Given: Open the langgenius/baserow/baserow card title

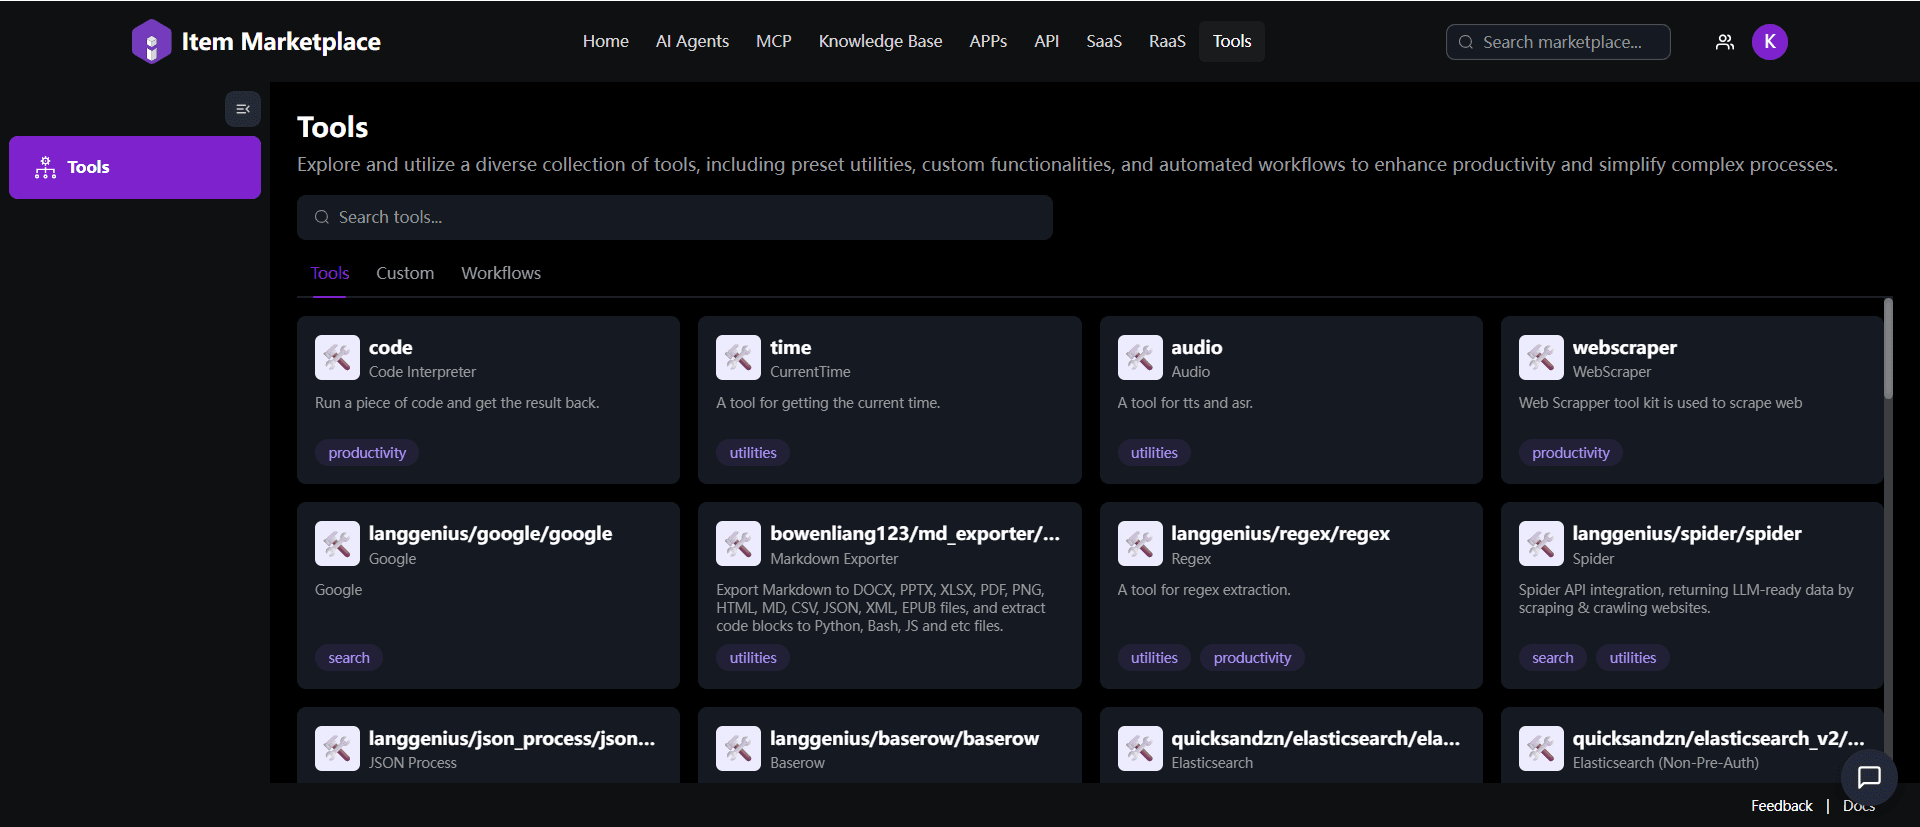Looking at the screenshot, I should [904, 738].
